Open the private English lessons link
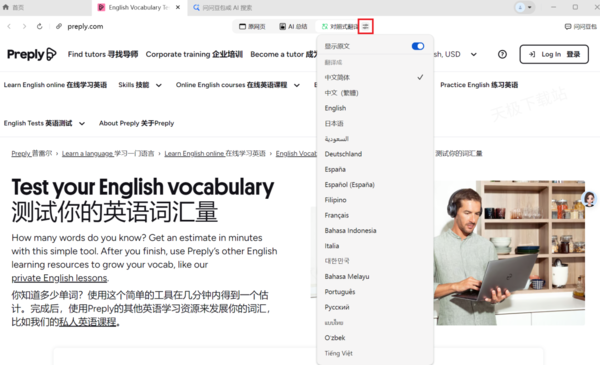 tap(59, 278)
